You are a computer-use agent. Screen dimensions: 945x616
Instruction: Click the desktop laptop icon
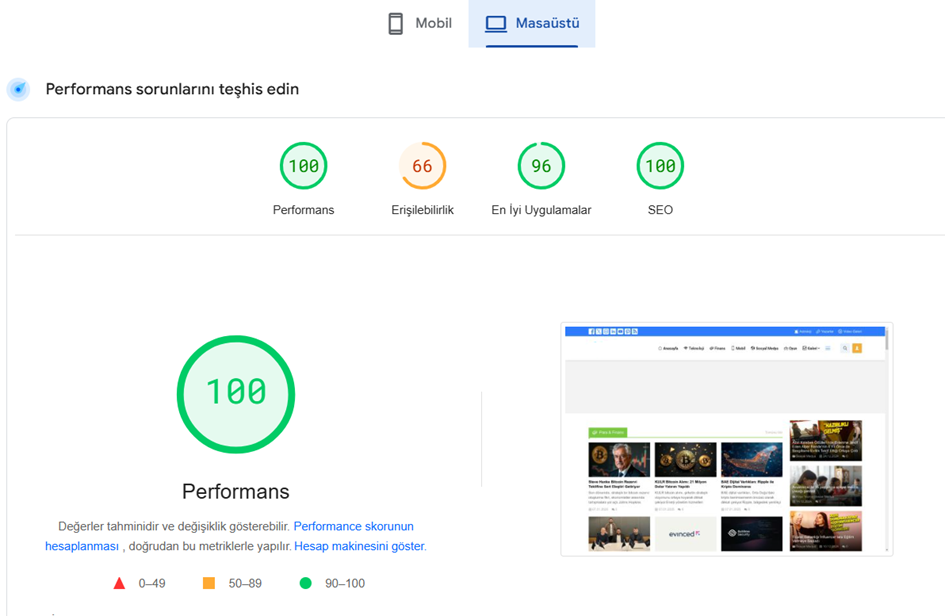(496, 24)
